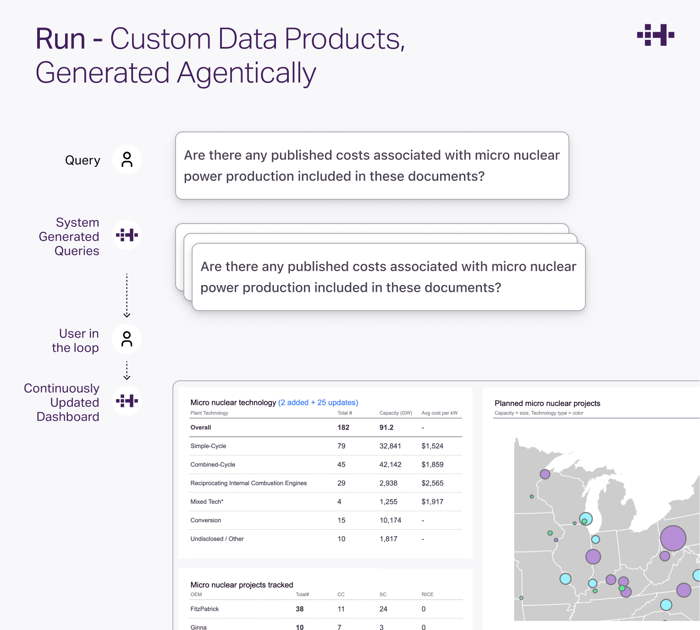Click the user icon beside Query

click(127, 160)
